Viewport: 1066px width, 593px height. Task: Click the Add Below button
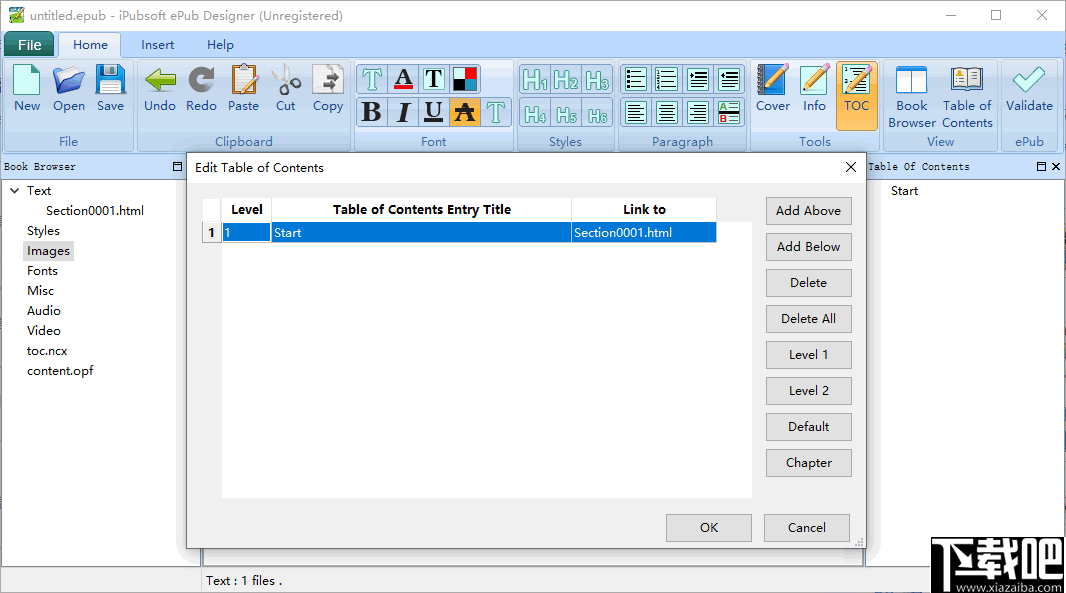coord(808,246)
